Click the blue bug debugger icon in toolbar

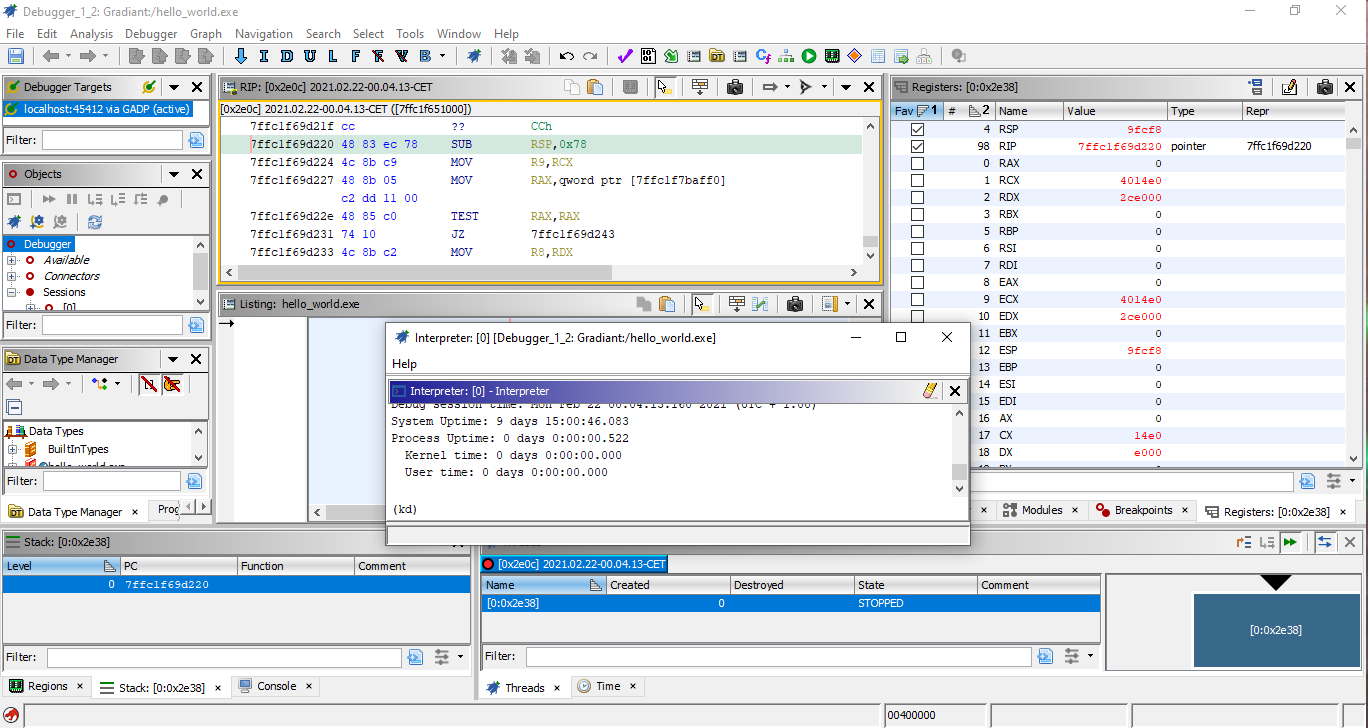point(474,56)
